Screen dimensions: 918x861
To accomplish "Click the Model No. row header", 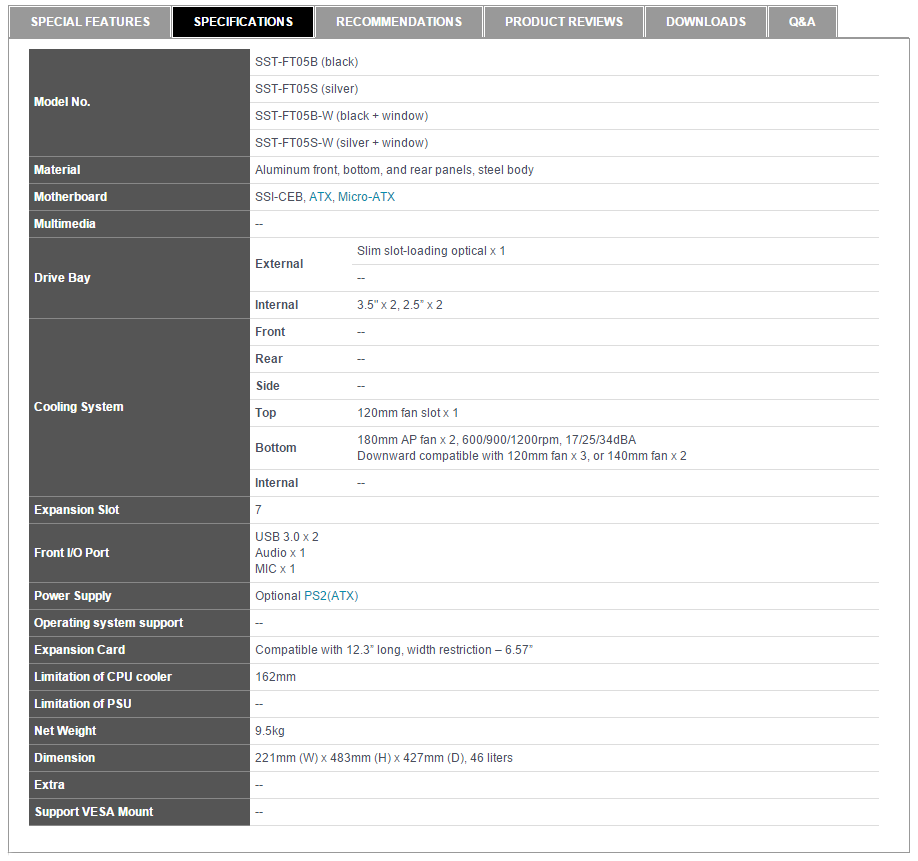I will [139, 102].
